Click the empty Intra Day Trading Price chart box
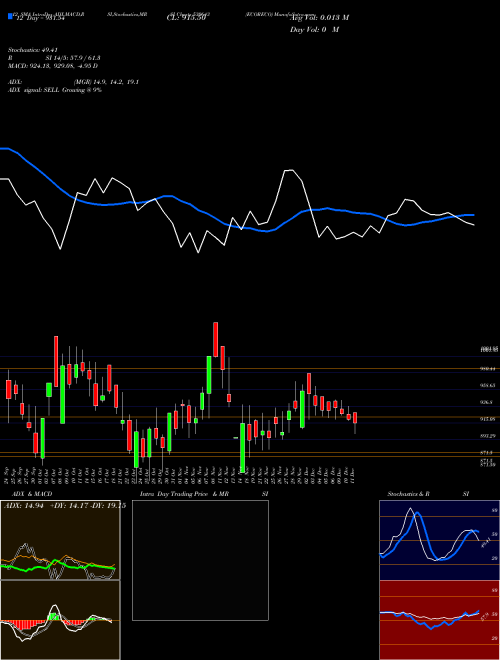 tap(200, 560)
